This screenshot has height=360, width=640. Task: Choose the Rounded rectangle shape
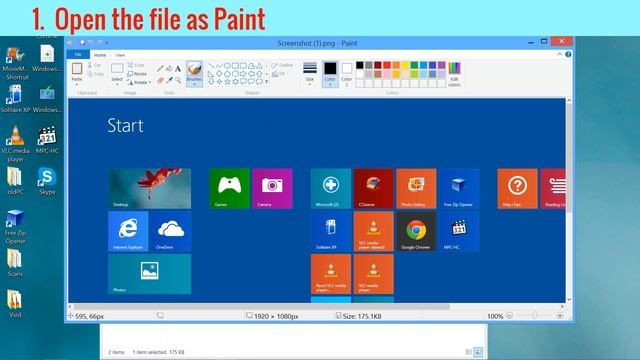(243, 66)
